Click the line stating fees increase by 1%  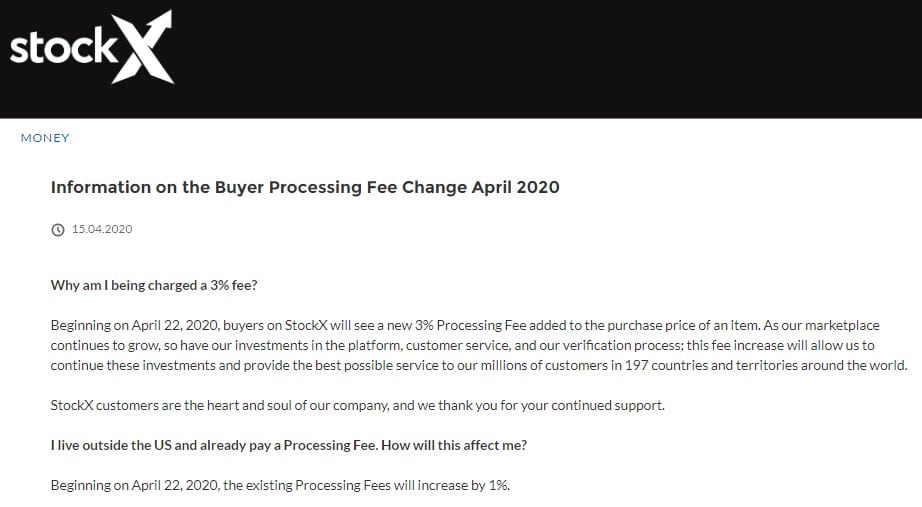pos(280,485)
